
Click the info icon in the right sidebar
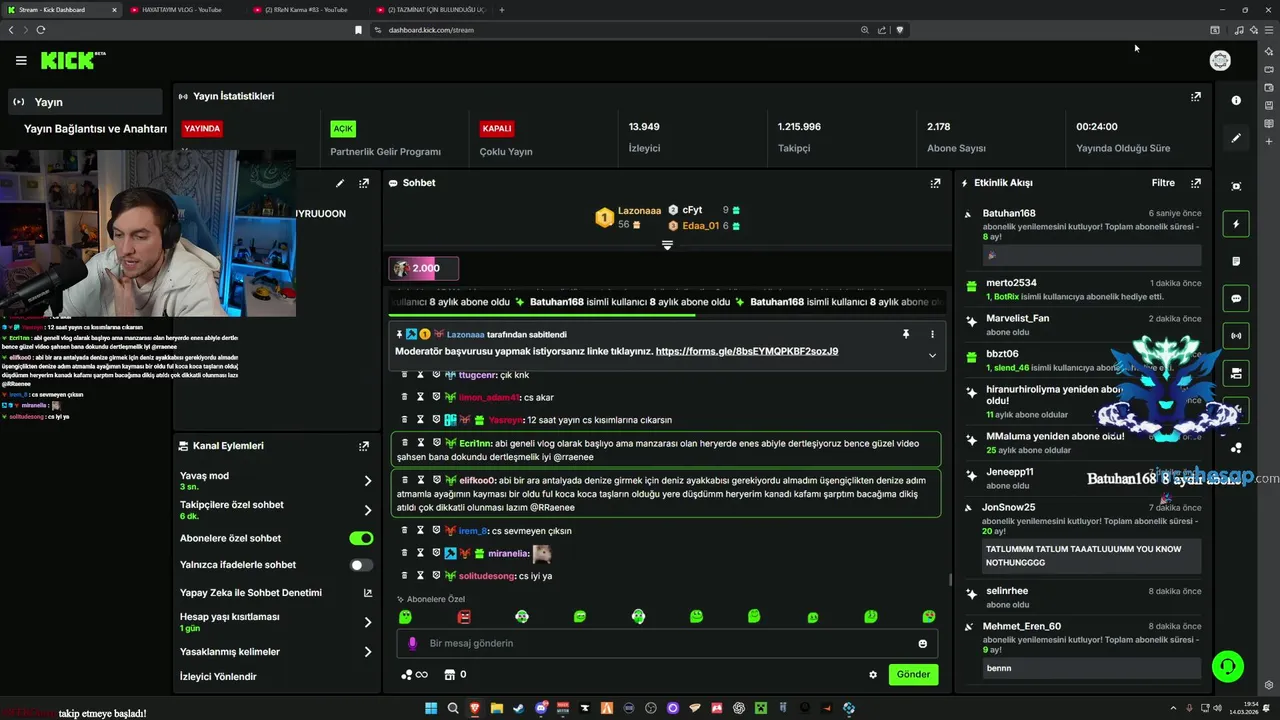click(1236, 100)
